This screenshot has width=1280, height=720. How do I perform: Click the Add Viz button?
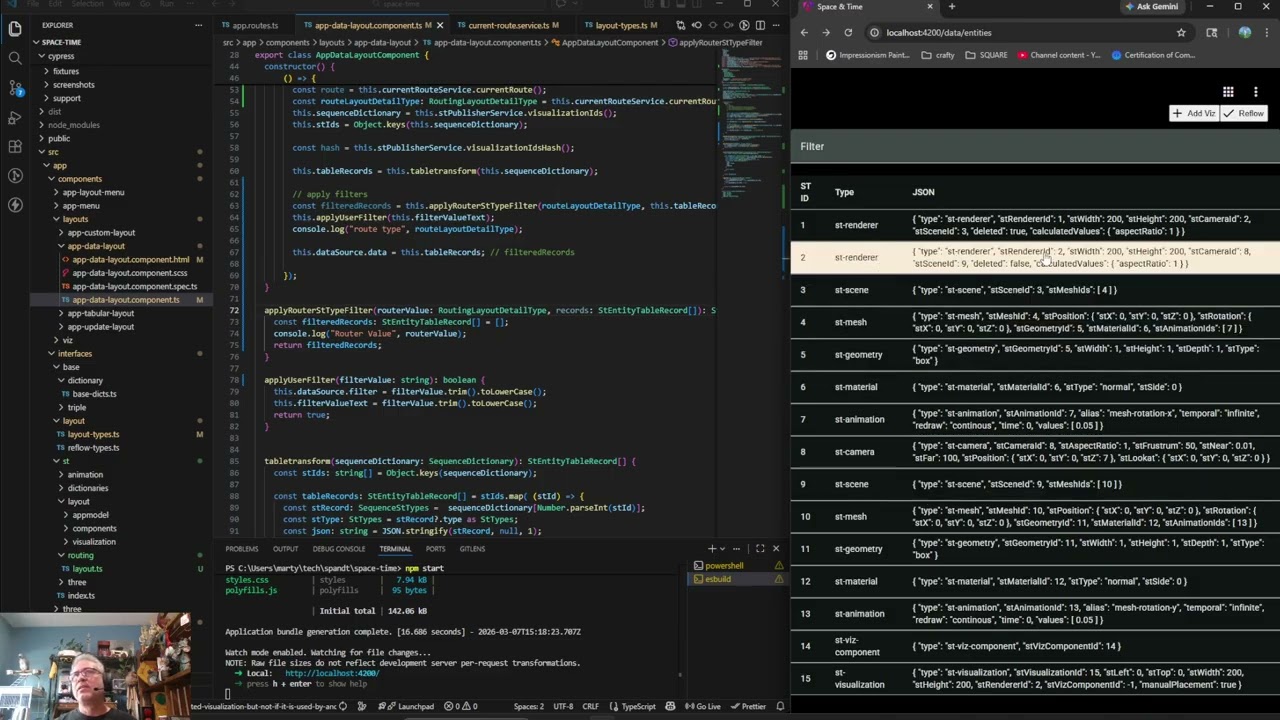[1194, 113]
